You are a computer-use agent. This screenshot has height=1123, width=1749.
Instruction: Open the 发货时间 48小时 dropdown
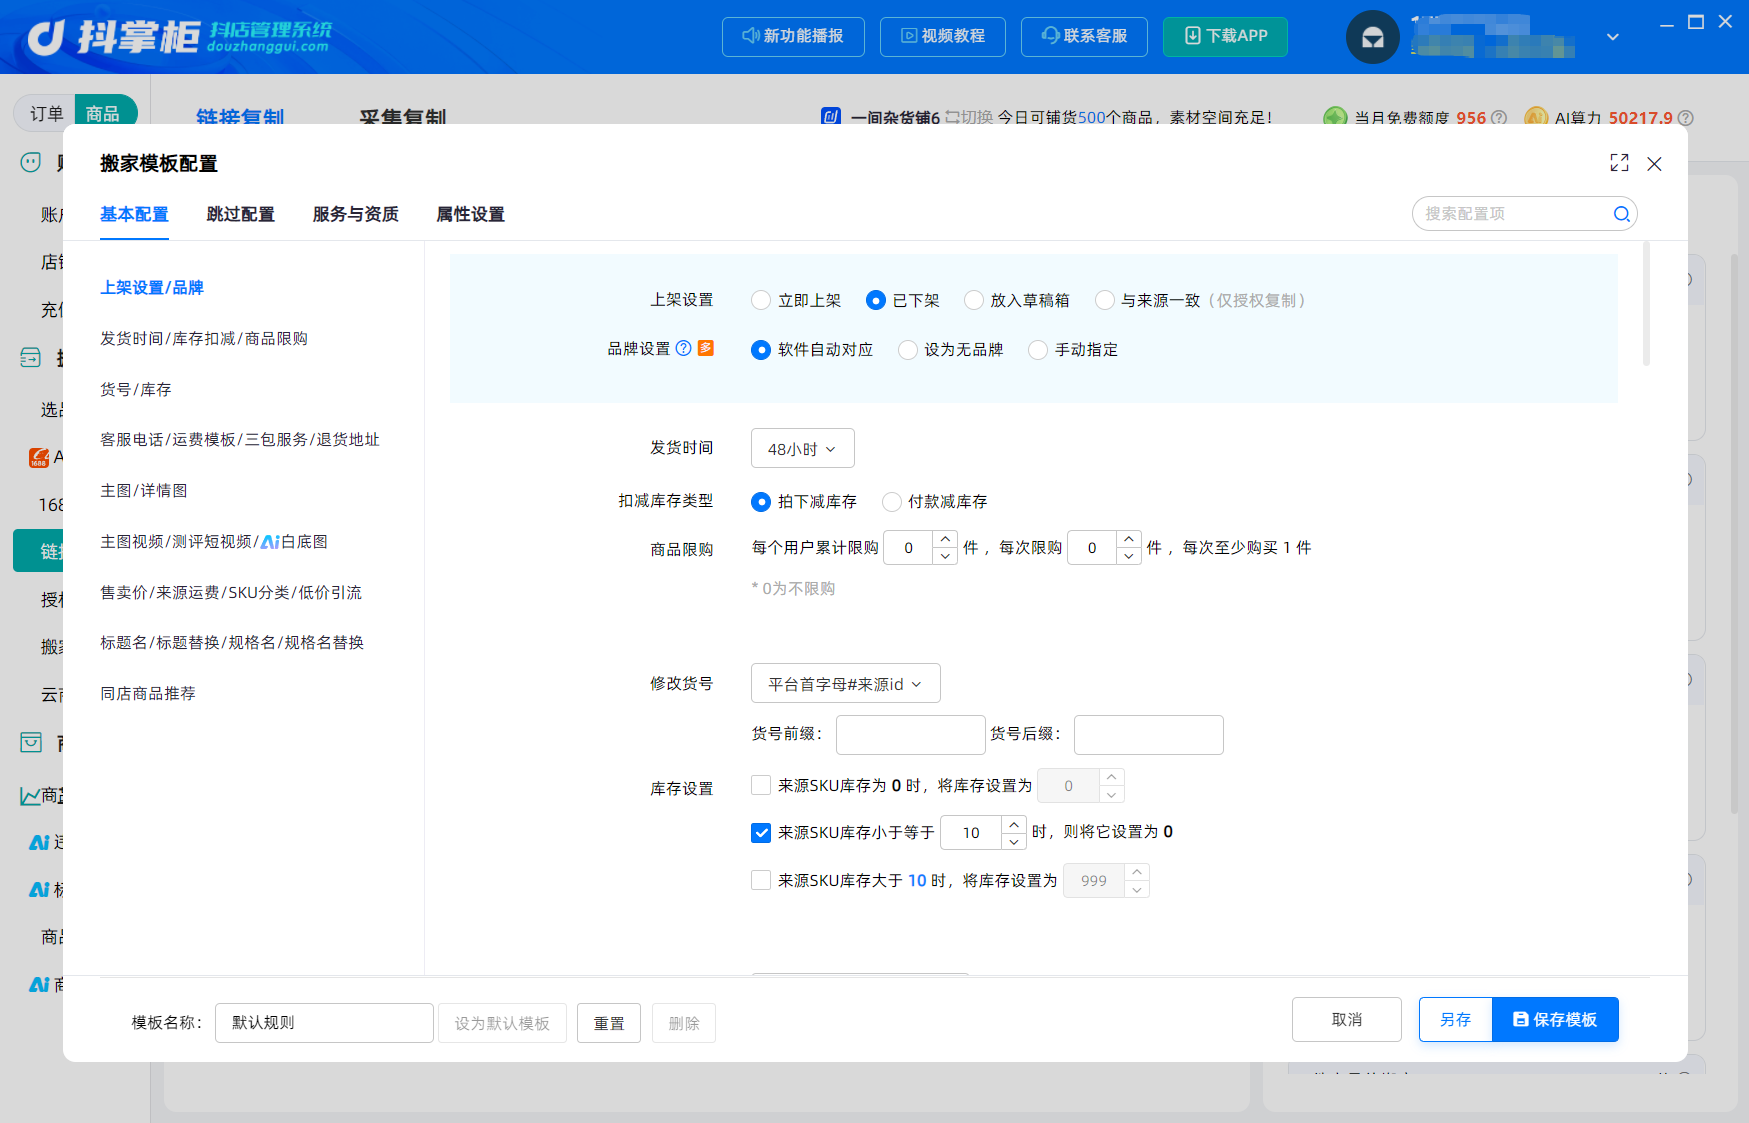tap(802, 449)
